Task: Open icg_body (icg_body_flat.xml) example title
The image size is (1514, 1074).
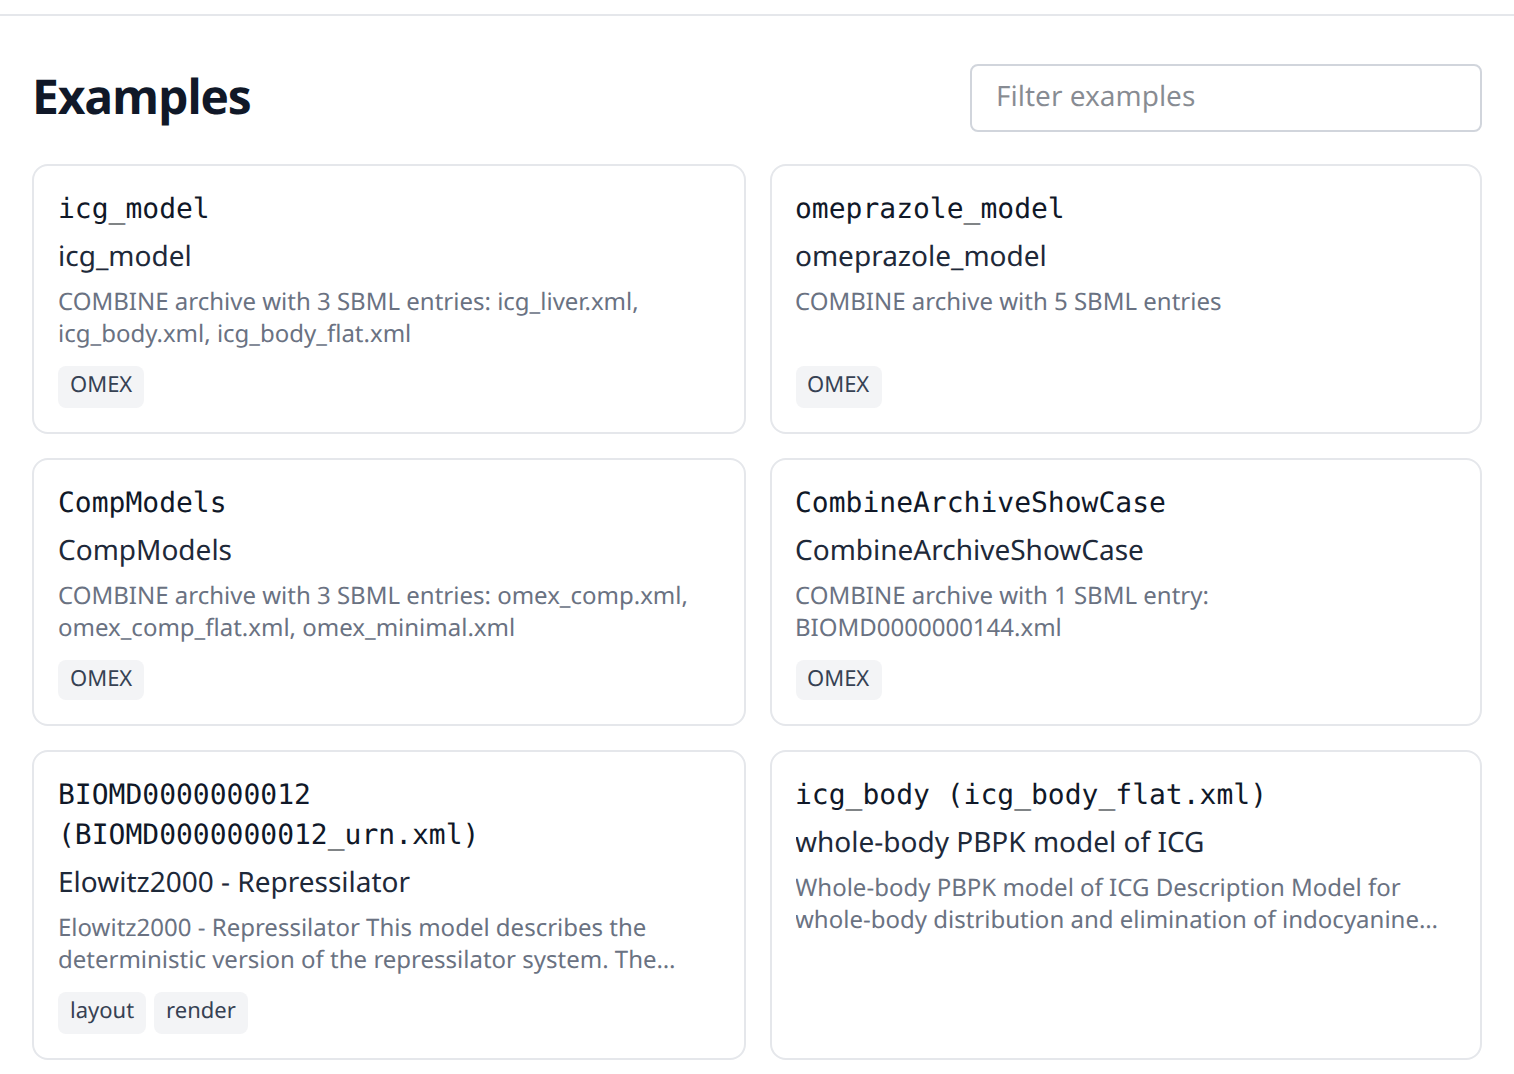Action: point(1030,794)
